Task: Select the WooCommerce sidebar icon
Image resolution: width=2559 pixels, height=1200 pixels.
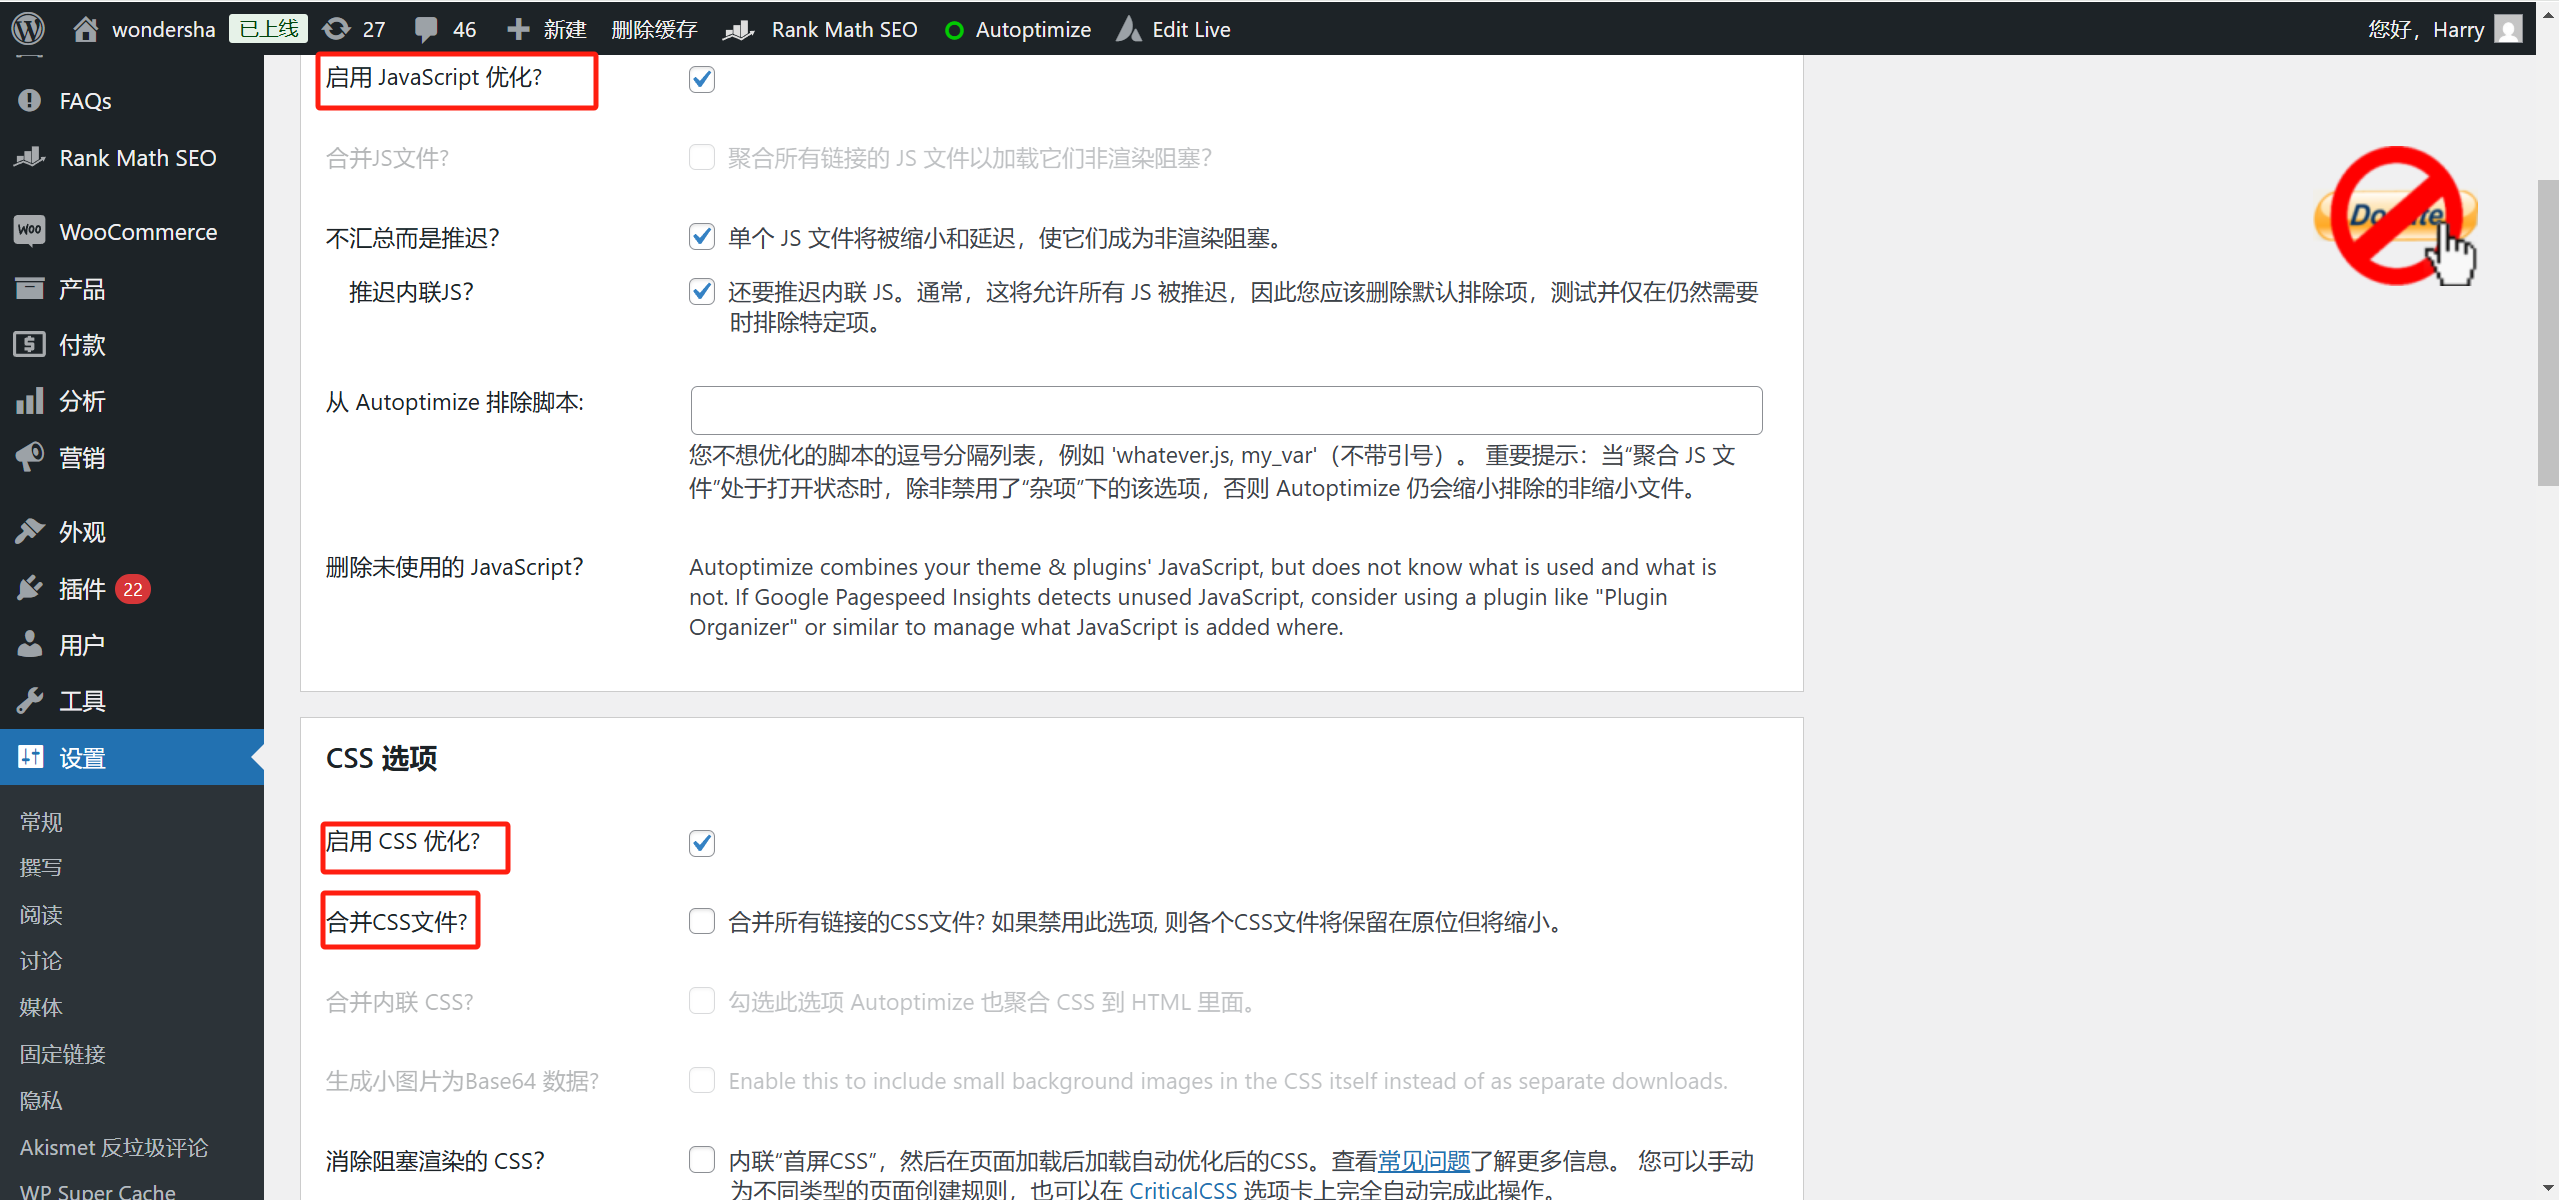Action: [x=30, y=231]
